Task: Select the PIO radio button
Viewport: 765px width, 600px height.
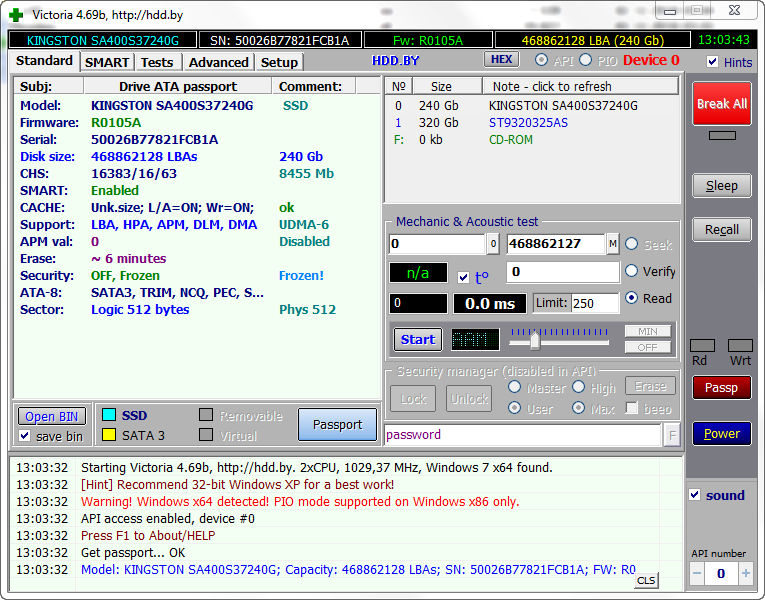Action: coord(585,60)
